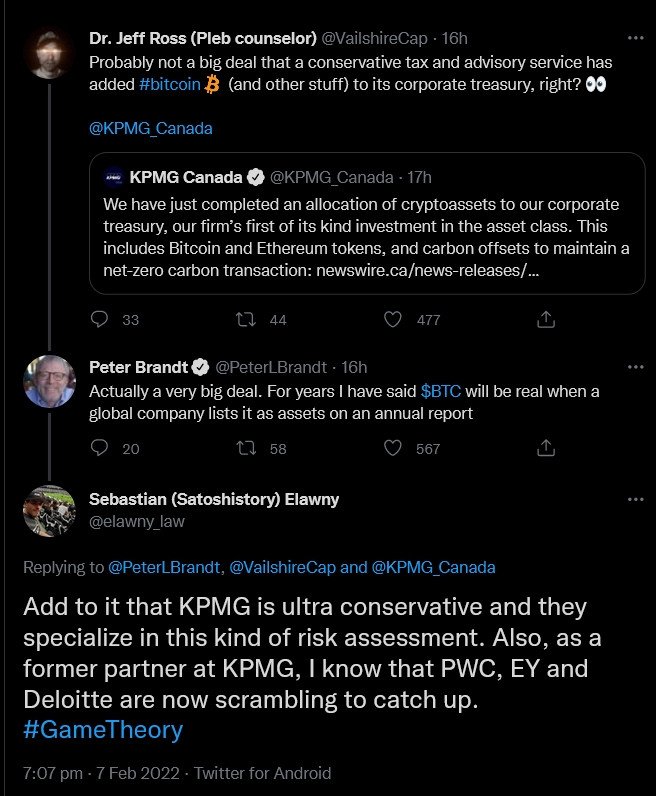The width and height of the screenshot is (656, 796).
Task: Open more options on Jeff Ross's tweet
Action: [x=636, y=38]
